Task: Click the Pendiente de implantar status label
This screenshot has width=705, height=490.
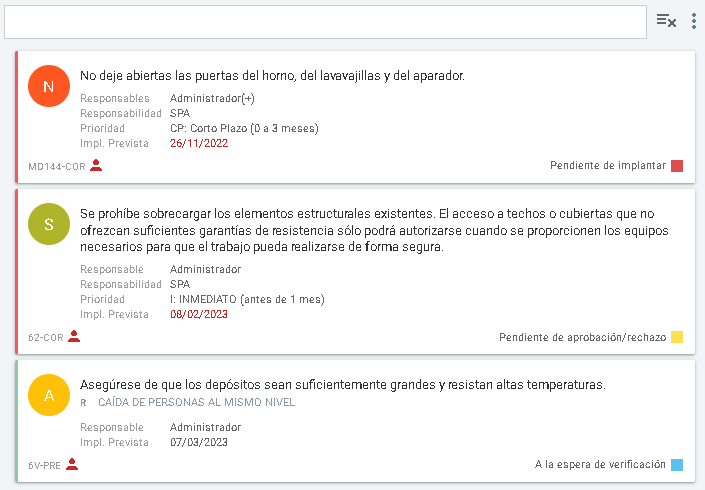Action: click(x=608, y=166)
